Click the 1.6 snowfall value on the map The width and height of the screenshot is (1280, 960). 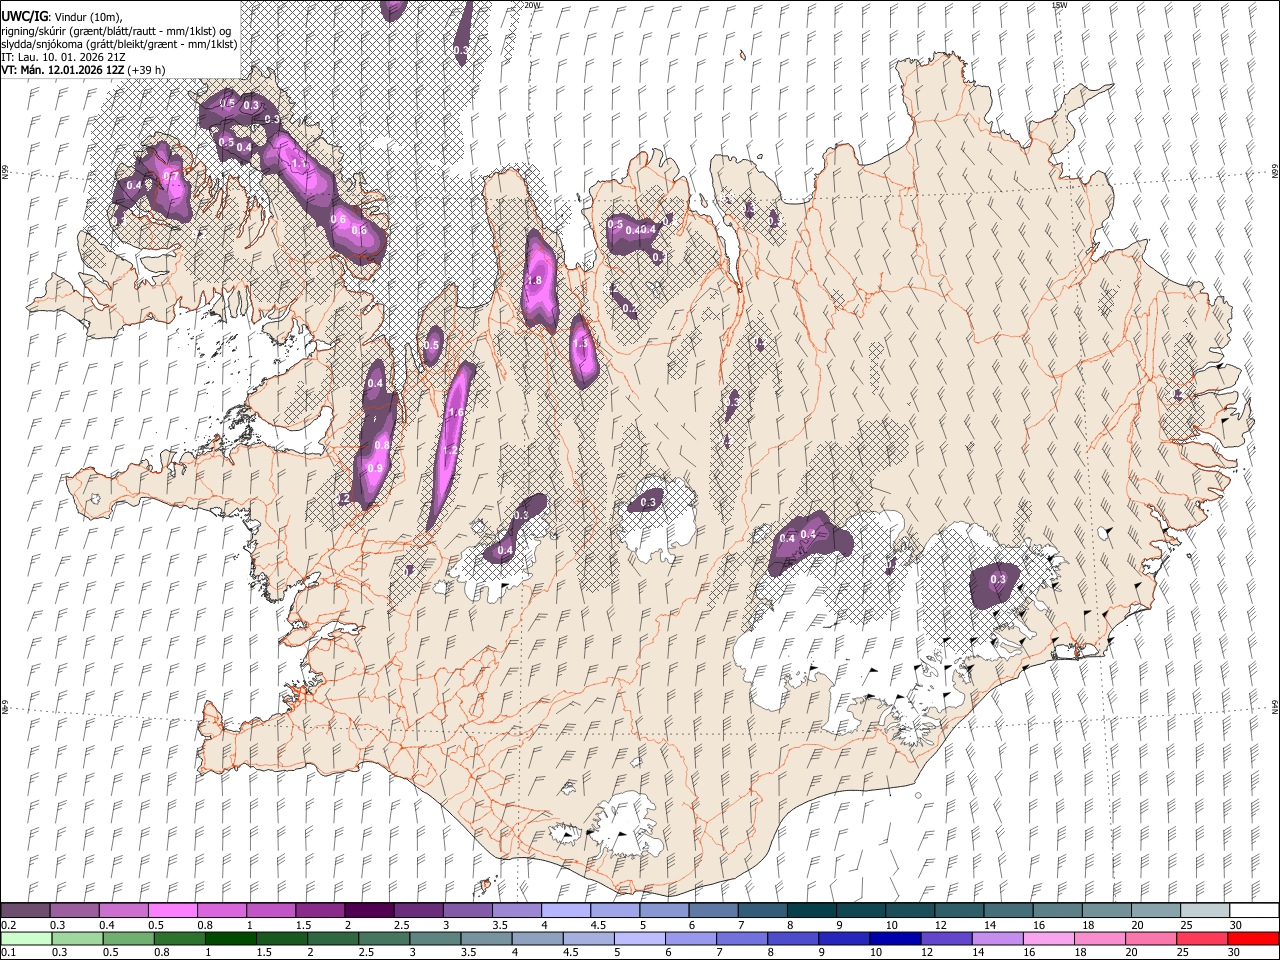click(x=456, y=412)
